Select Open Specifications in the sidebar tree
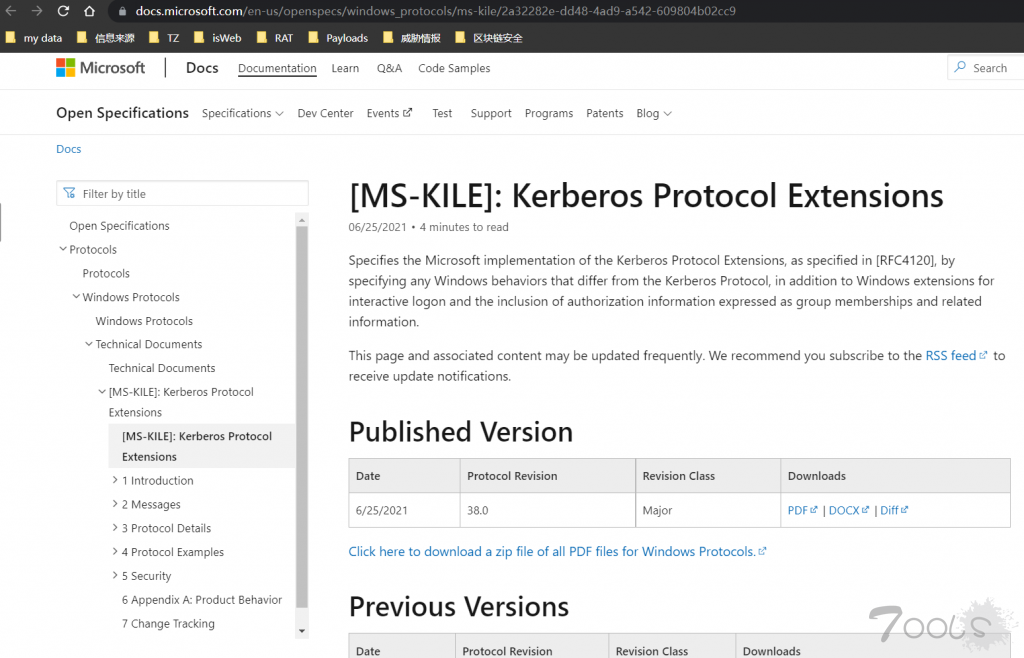This screenshot has height=658, width=1024. coord(120,226)
